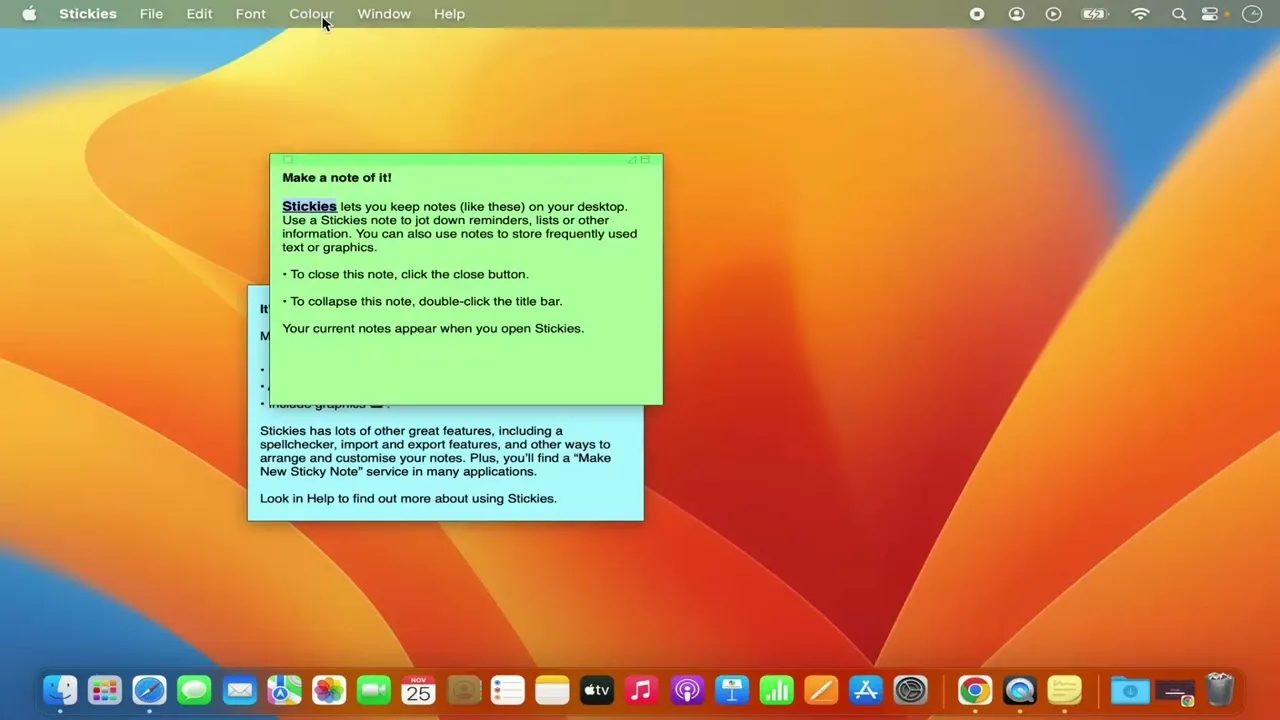This screenshot has height=720, width=1280.
Task: Open Podcasts from the Dock
Action: coord(687,690)
